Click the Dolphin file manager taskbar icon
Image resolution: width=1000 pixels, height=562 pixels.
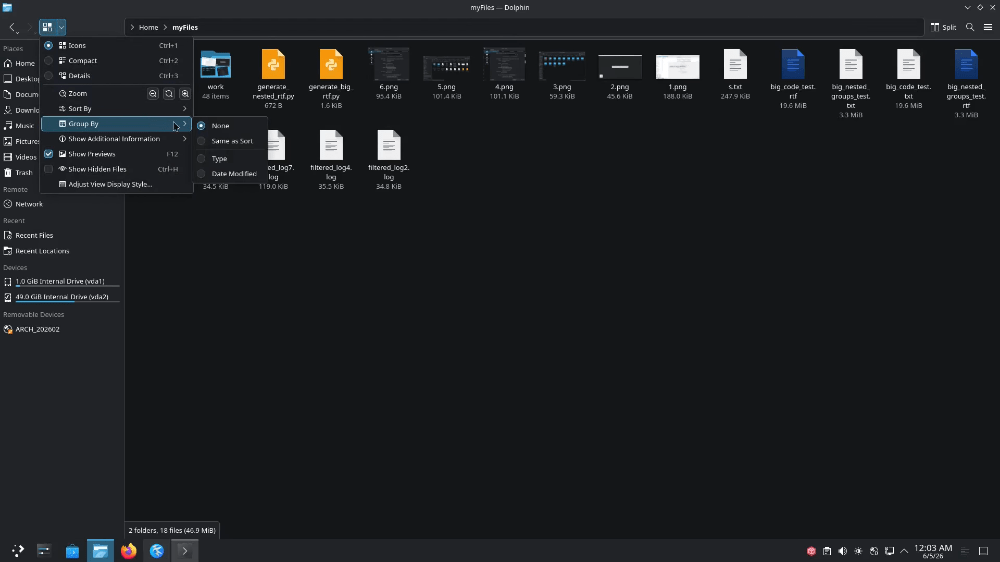point(100,551)
